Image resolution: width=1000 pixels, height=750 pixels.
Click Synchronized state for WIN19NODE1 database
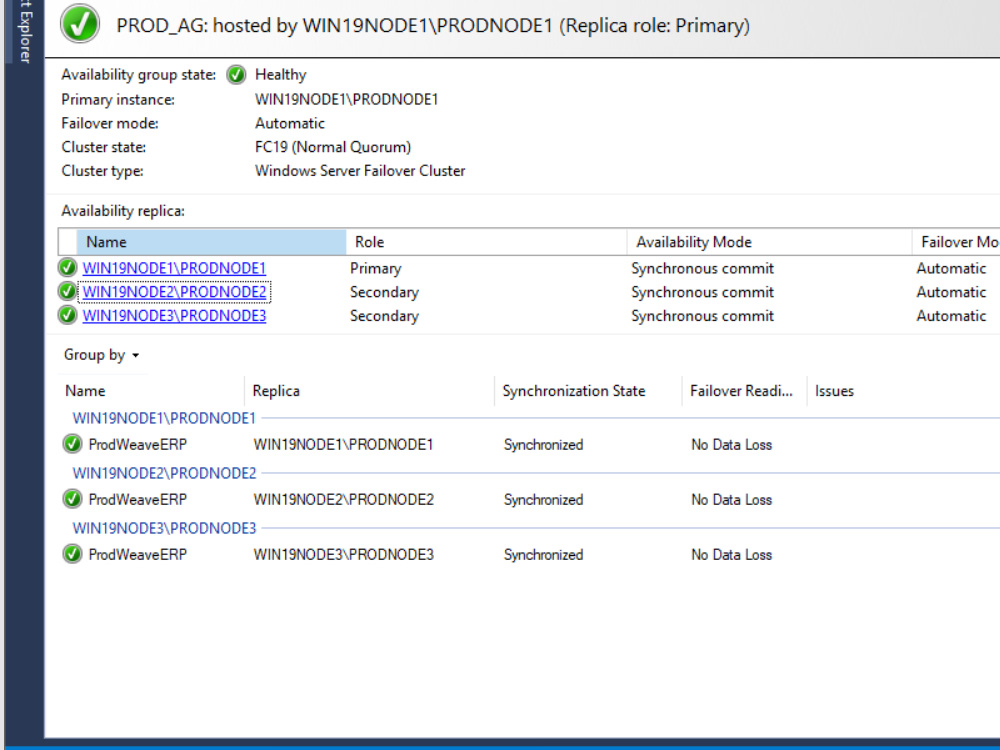pos(543,445)
